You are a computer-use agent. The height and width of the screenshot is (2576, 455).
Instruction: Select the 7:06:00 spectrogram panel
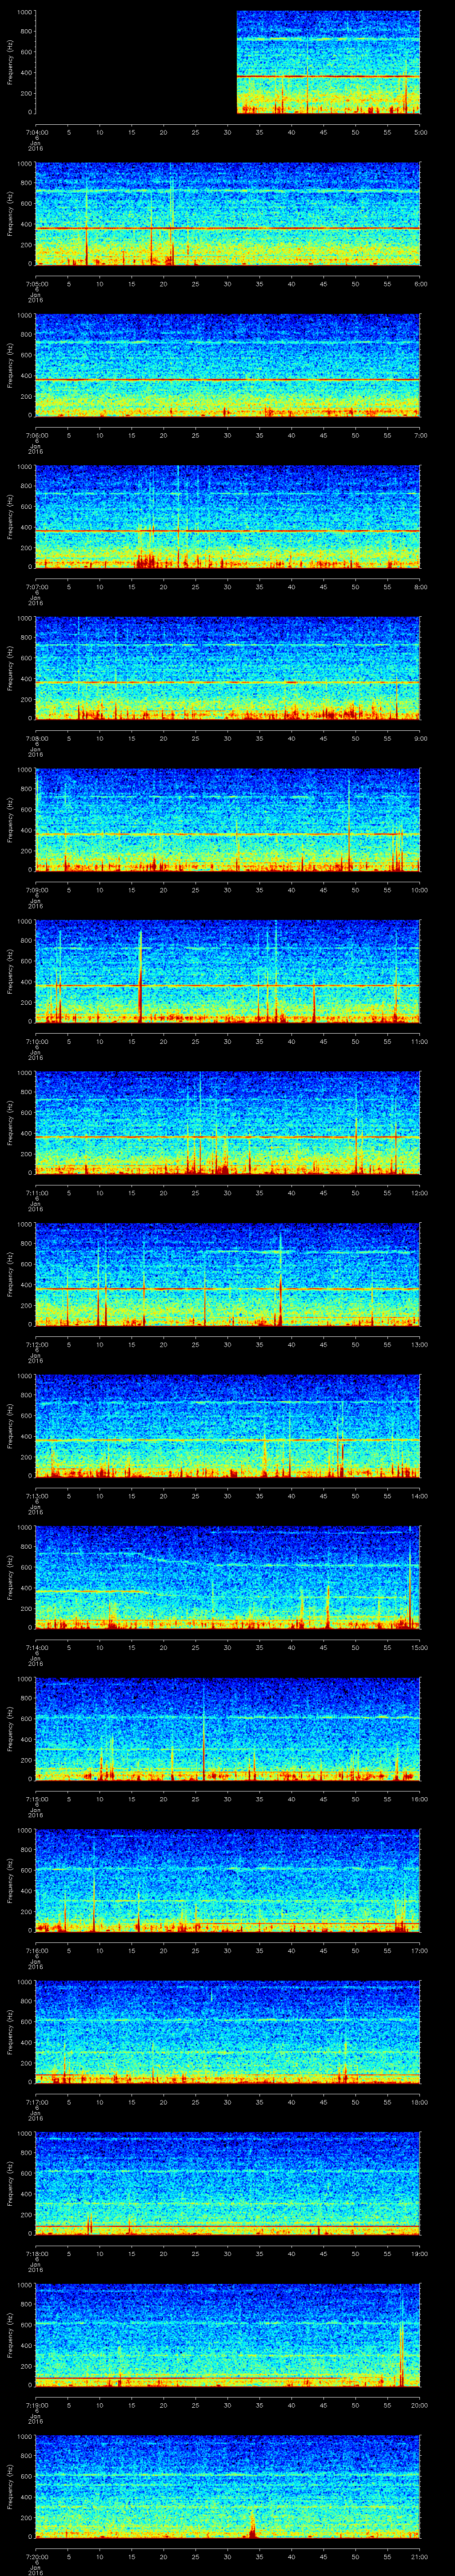pos(228,365)
